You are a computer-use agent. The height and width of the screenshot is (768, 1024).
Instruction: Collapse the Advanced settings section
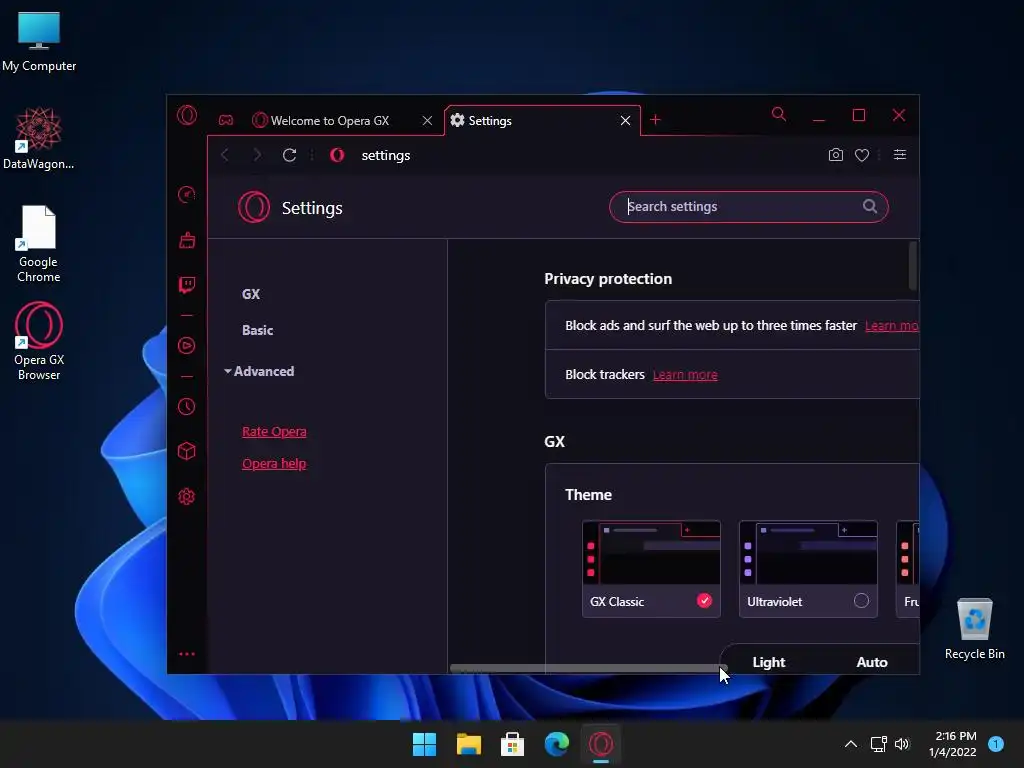[x=260, y=371]
